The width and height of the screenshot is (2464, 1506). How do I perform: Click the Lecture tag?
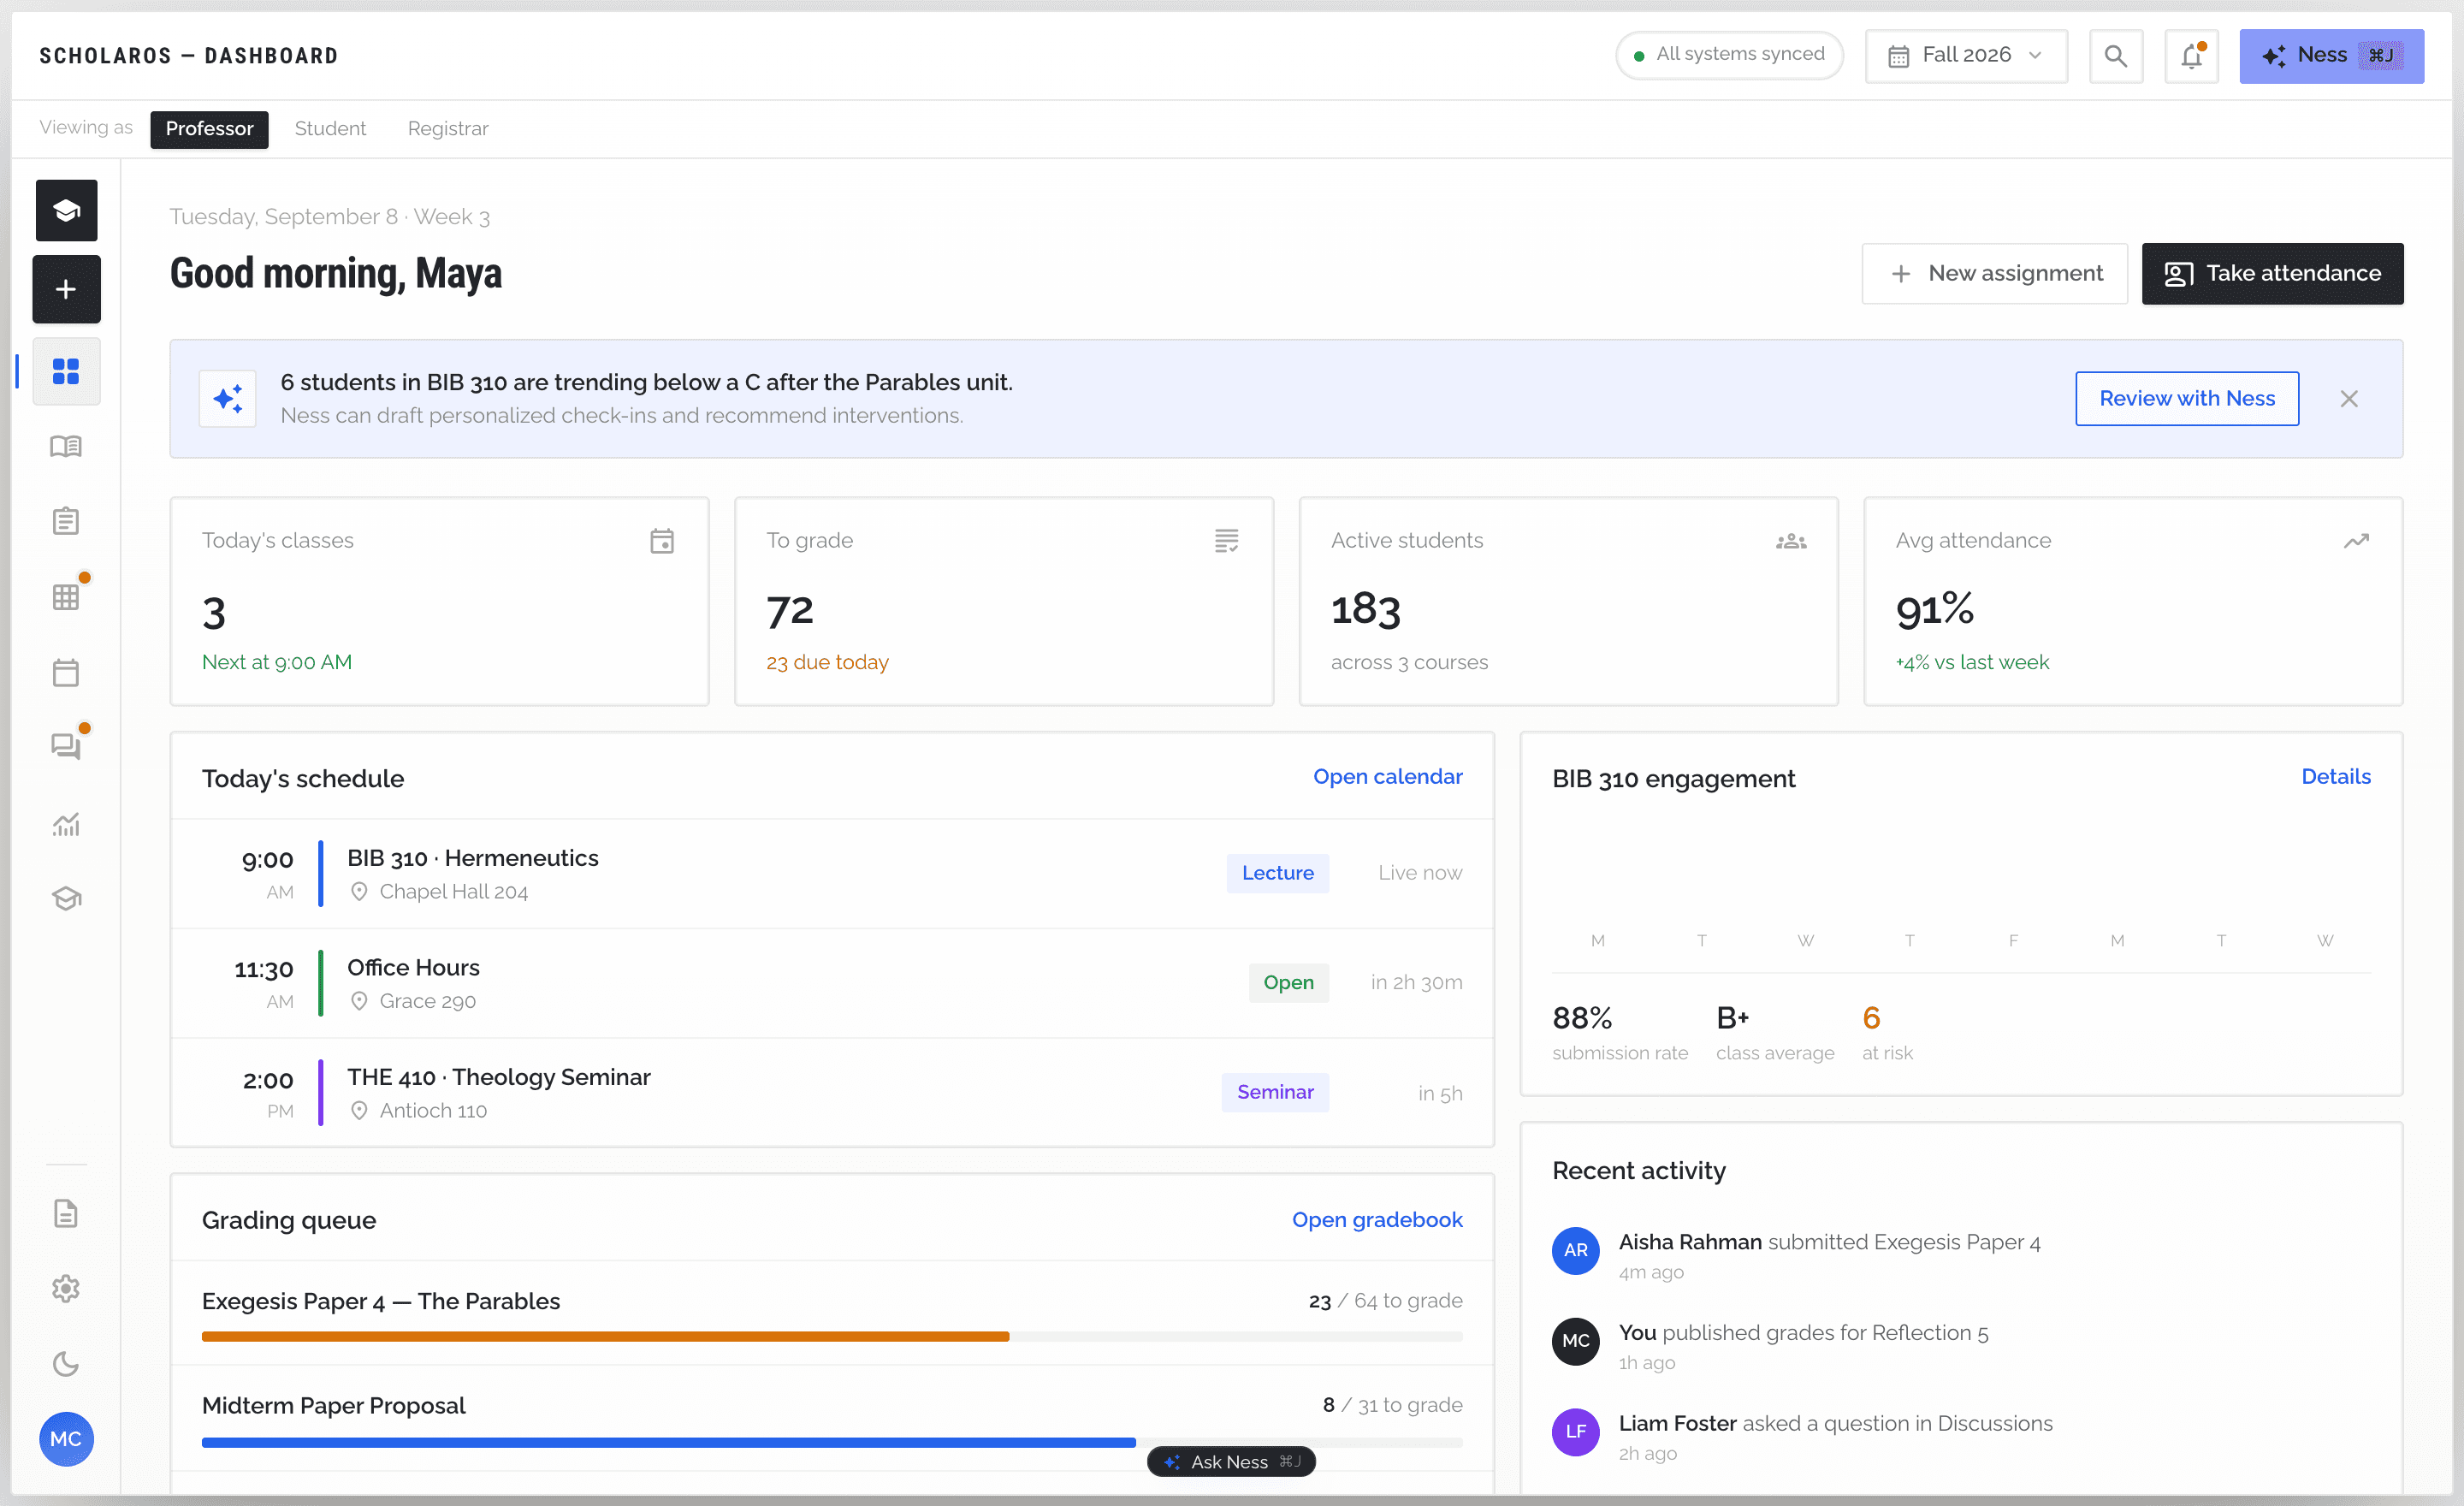click(x=1277, y=873)
